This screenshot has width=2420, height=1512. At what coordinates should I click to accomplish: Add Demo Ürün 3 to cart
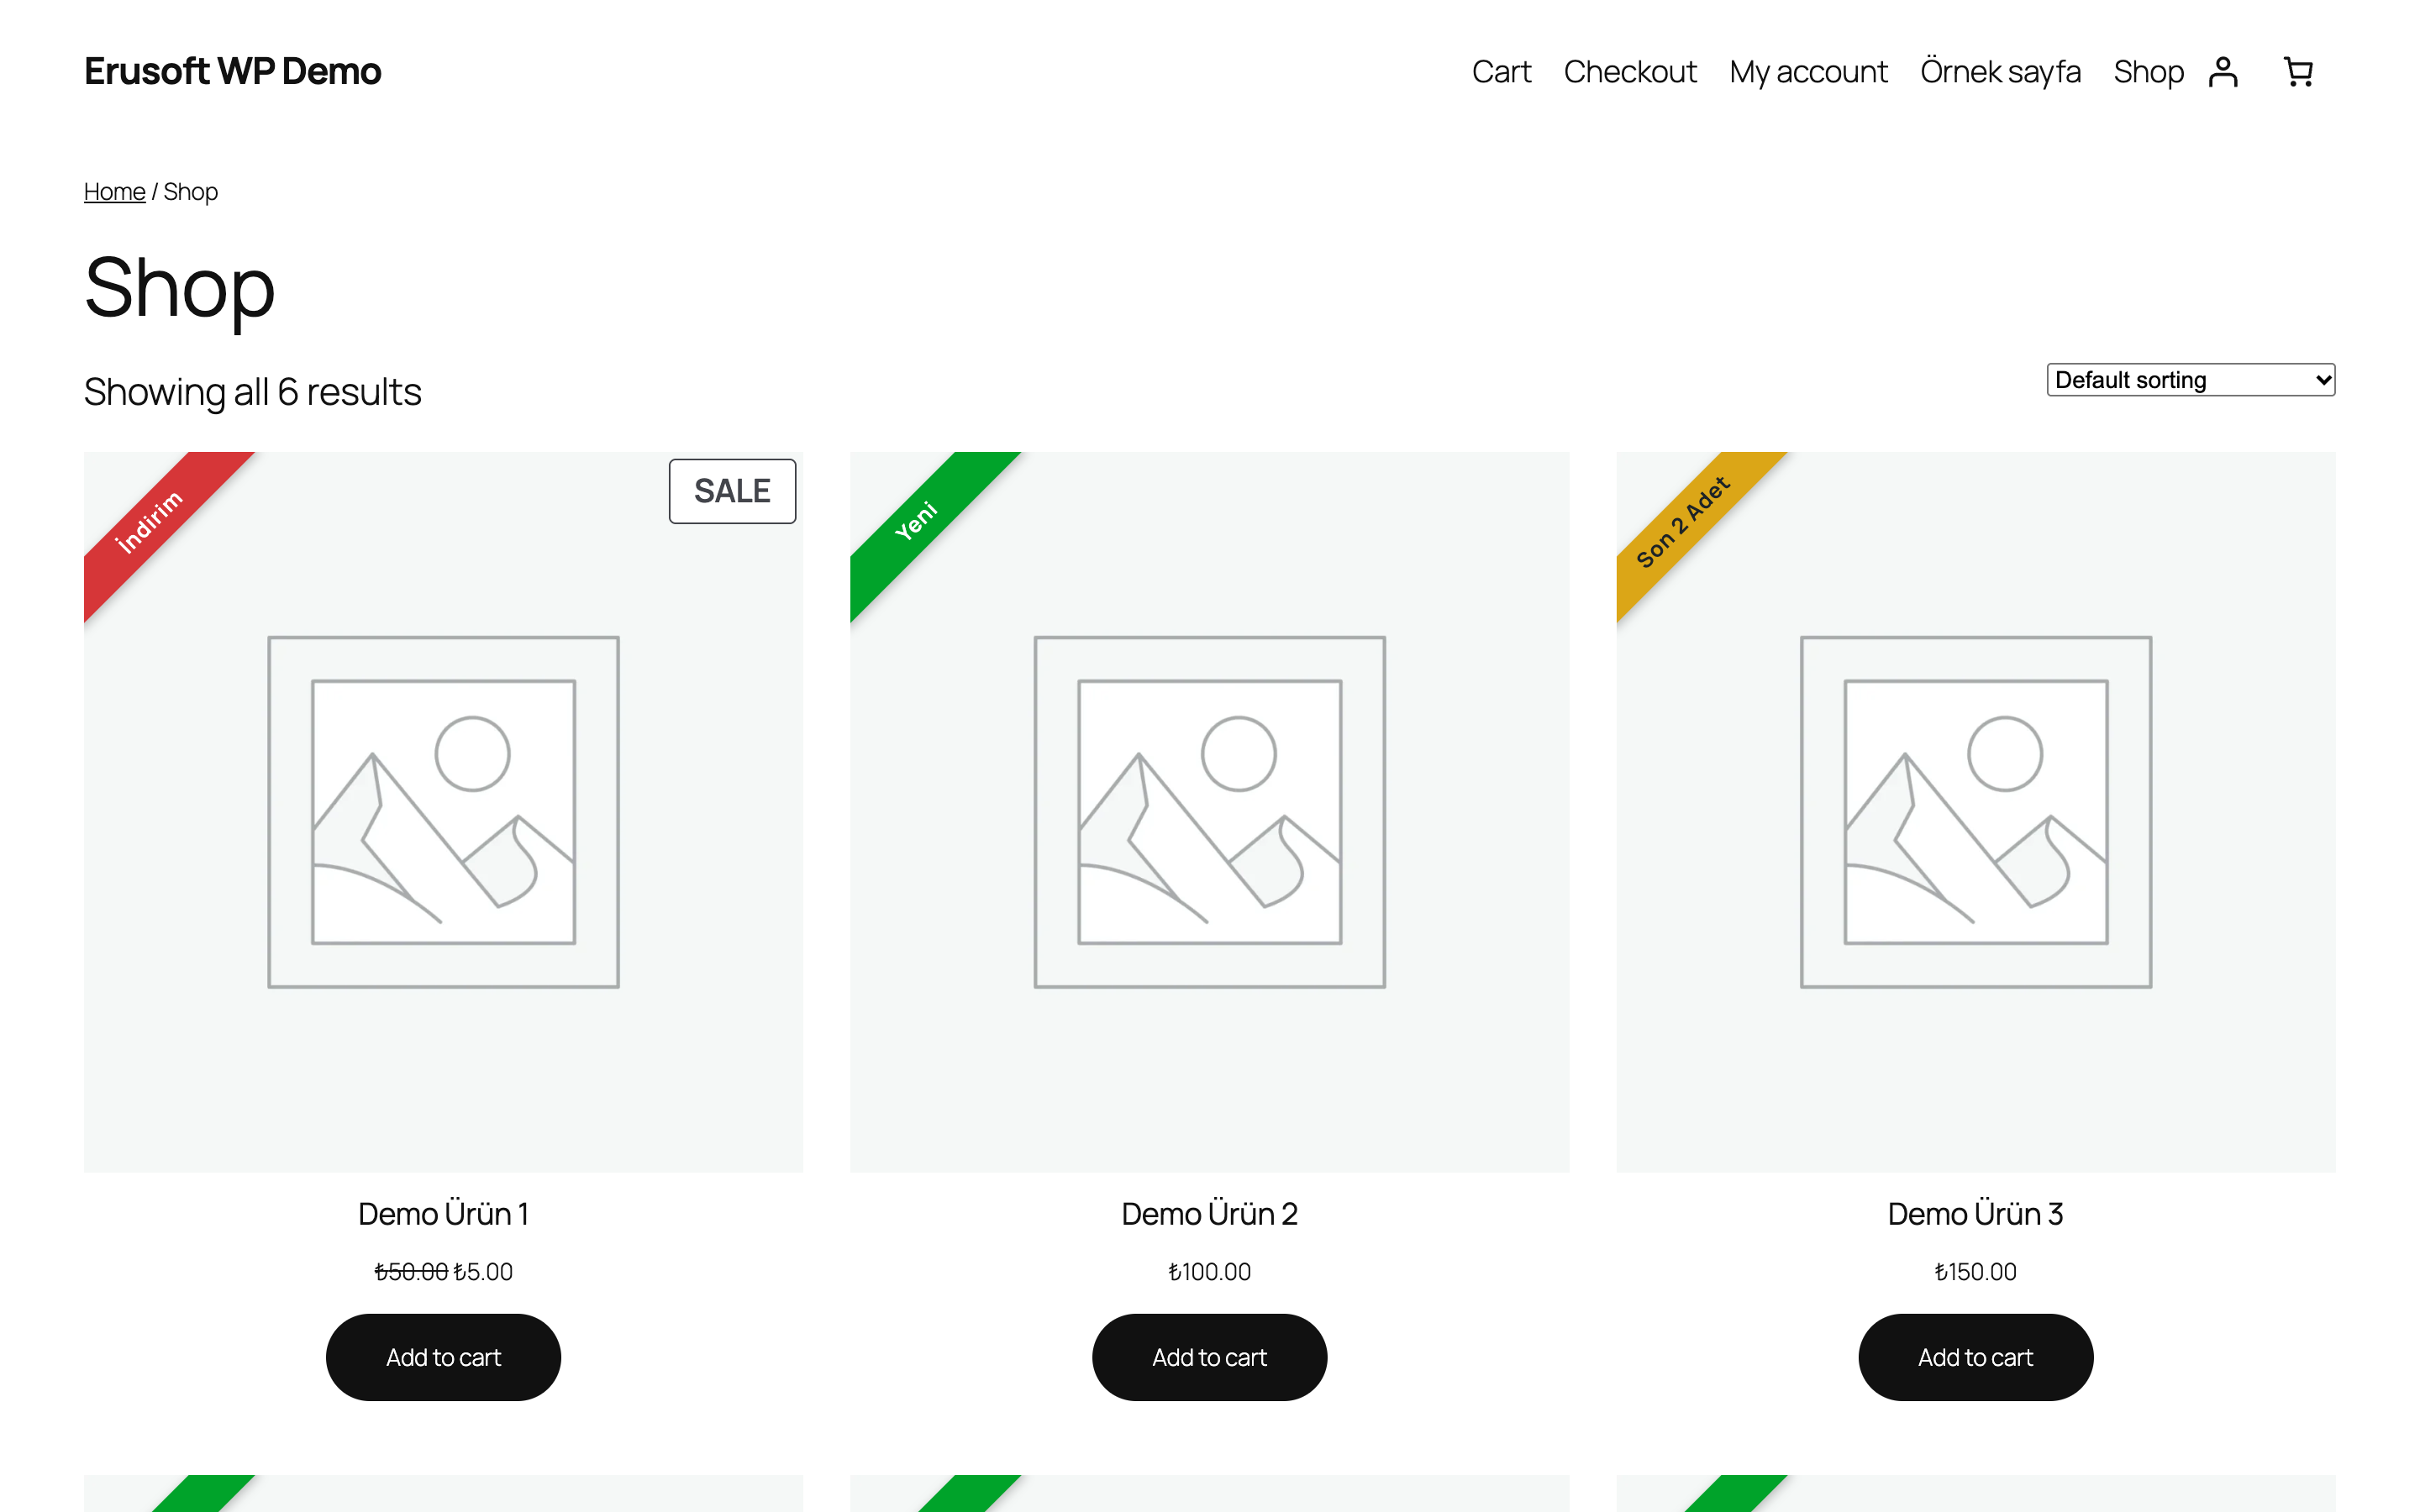[1975, 1357]
